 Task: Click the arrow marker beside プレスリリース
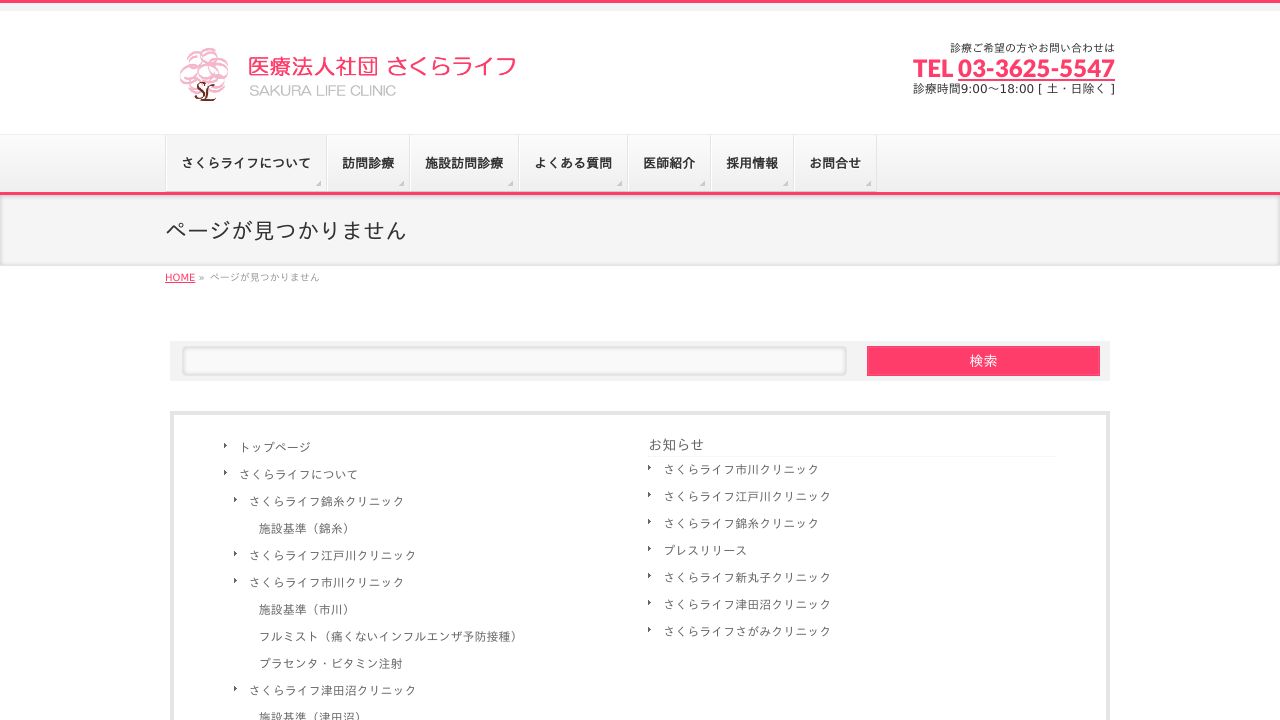coord(651,549)
